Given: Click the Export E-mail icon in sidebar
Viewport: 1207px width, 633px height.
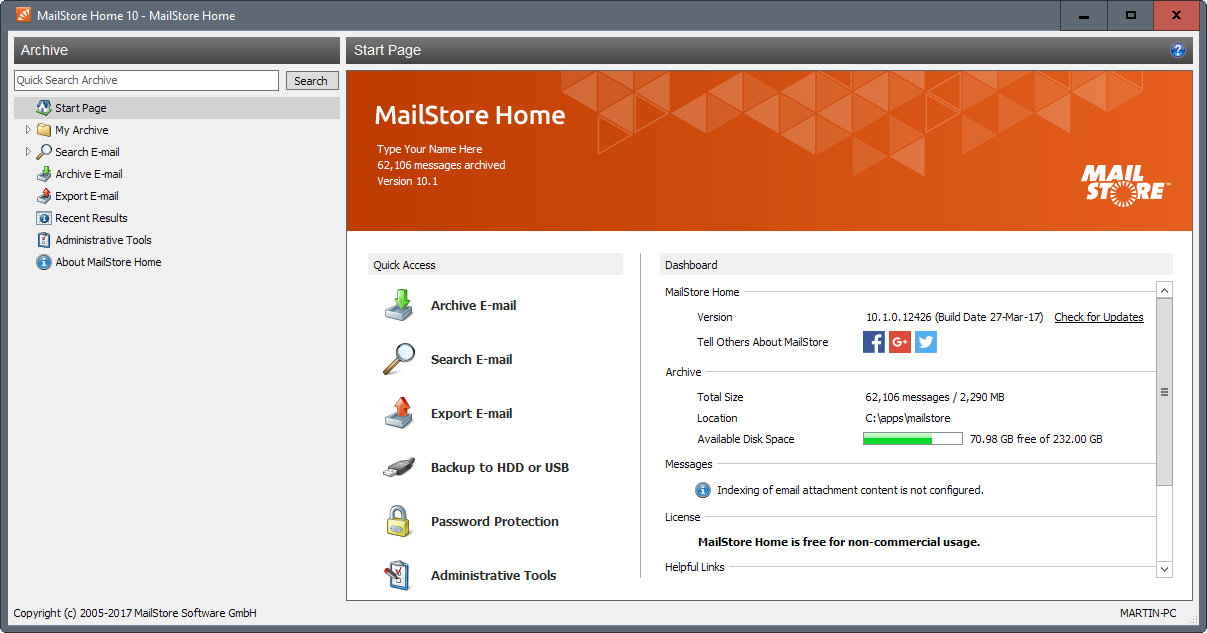Looking at the screenshot, I should (x=44, y=196).
